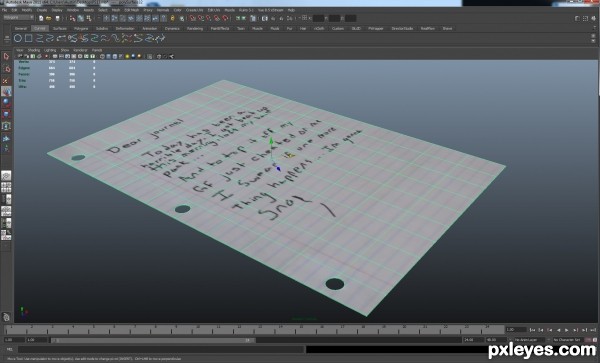Open the File menu
The width and height of the screenshot is (600, 363).
4,10
